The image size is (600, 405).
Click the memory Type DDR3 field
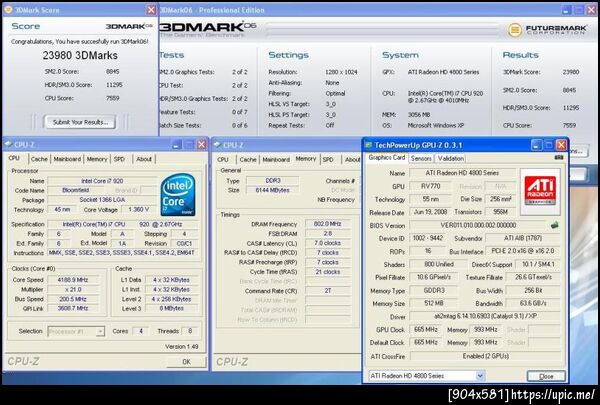click(272, 180)
